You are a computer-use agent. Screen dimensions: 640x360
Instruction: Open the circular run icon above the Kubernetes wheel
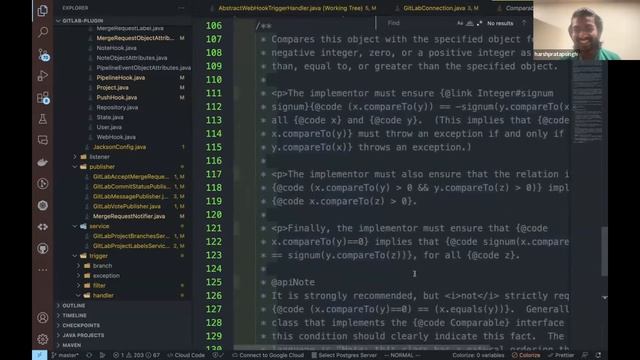pyautogui.click(x=42, y=184)
